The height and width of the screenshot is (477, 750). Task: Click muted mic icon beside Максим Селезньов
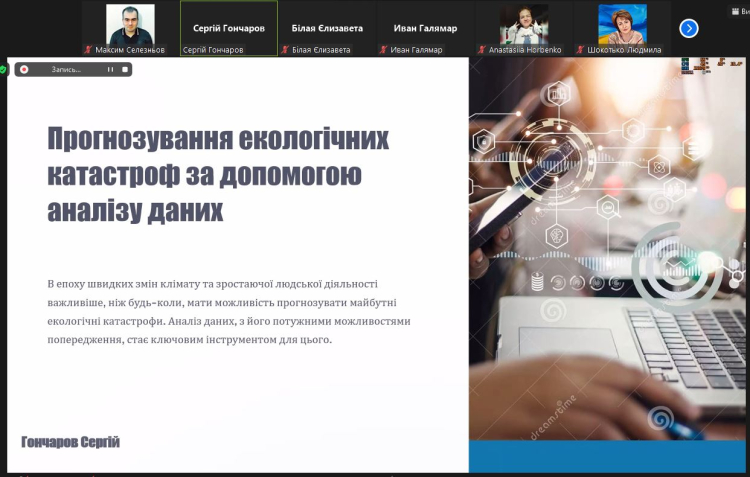point(89,49)
